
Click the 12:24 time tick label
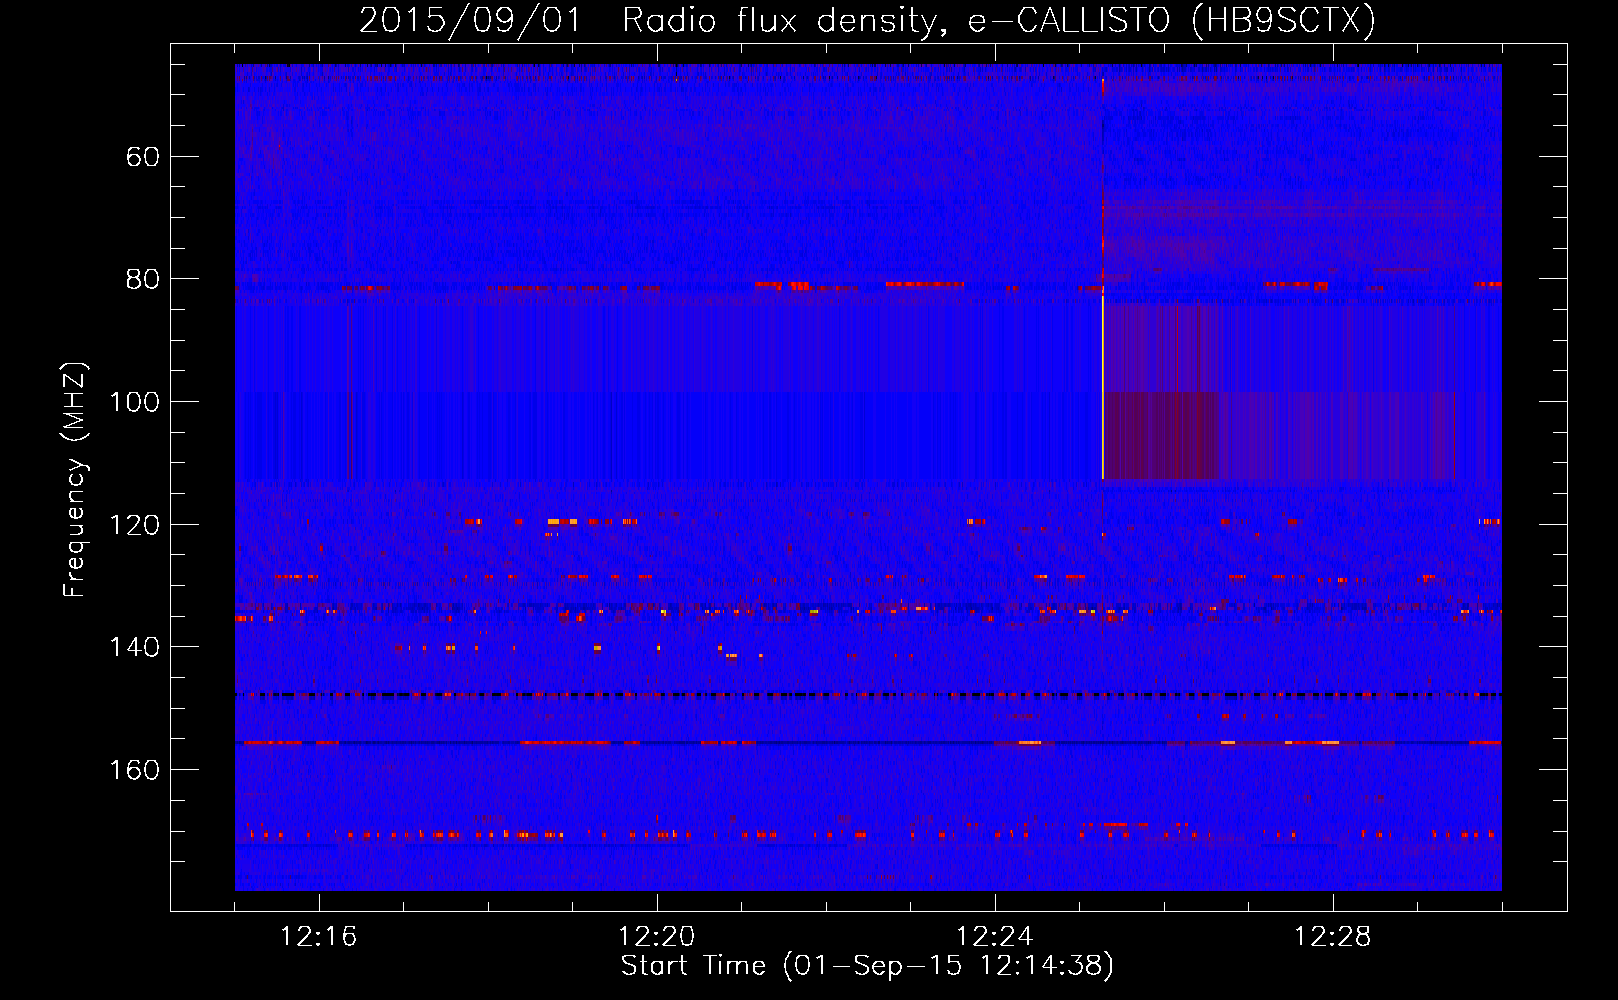point(995,937)
